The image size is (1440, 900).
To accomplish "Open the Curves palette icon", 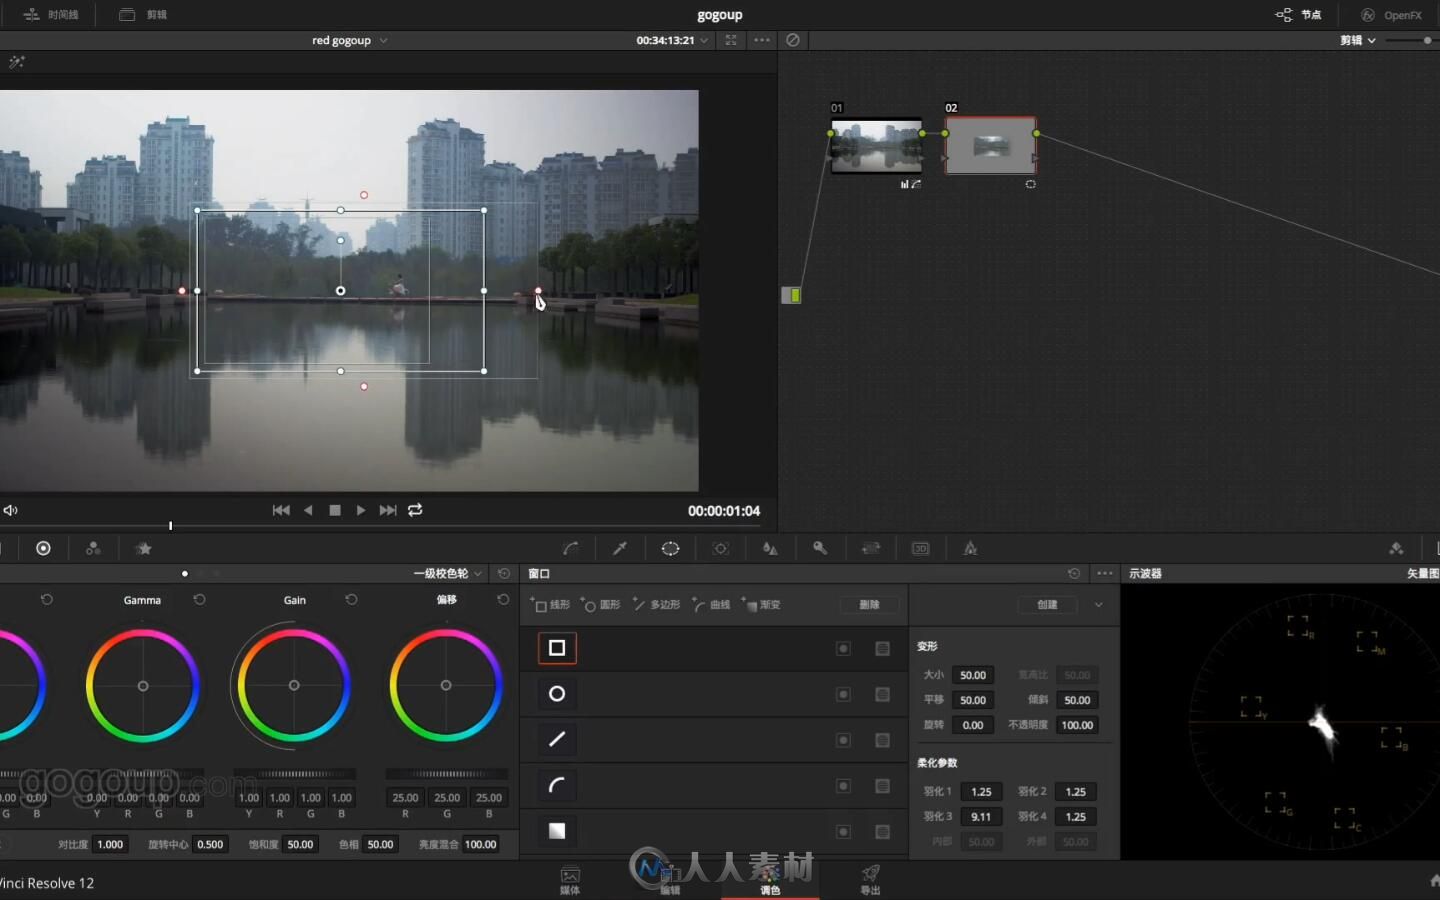I will (x=570, y=548).
